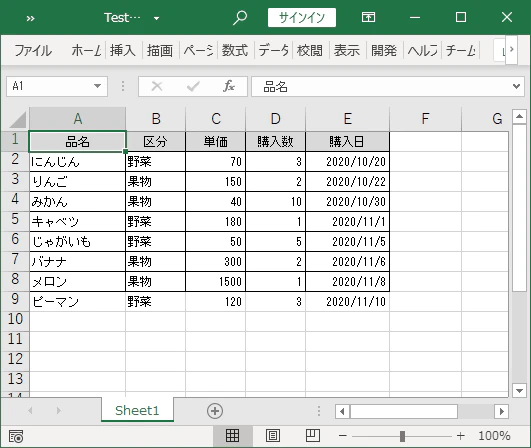The width and height of the screenshot is (531, 448).
Task: Select the 単価 header cell
Action: [x=215, y=142]
